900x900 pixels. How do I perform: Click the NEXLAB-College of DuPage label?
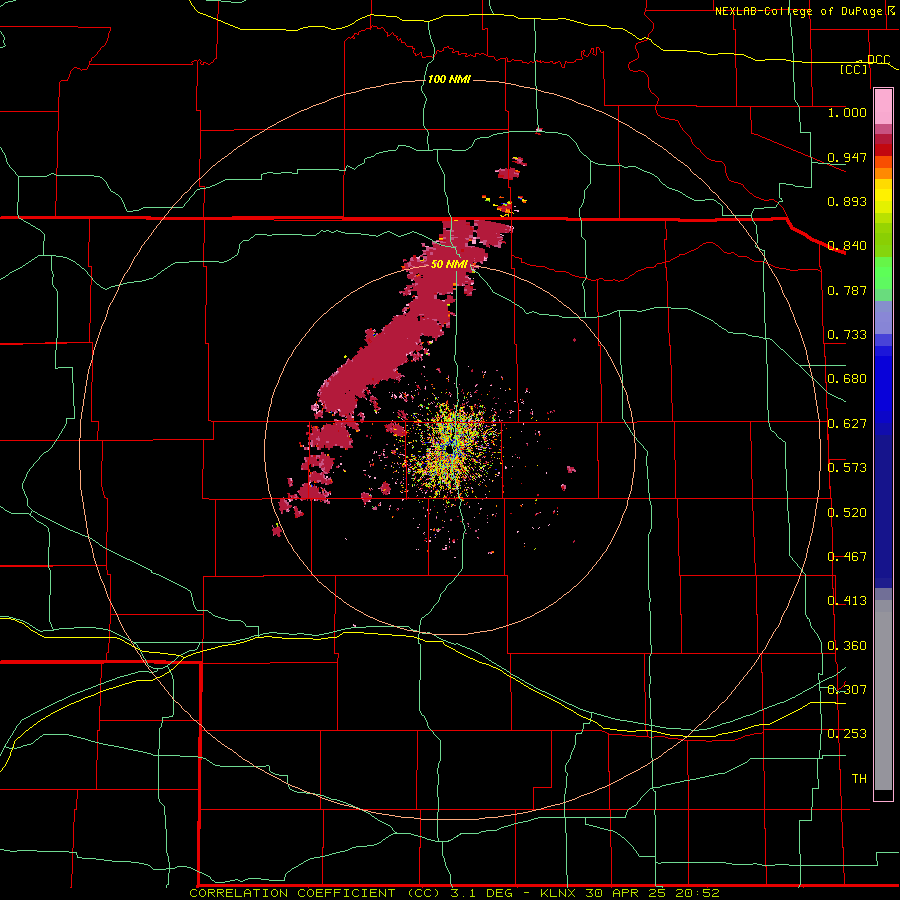pos(801,11)
